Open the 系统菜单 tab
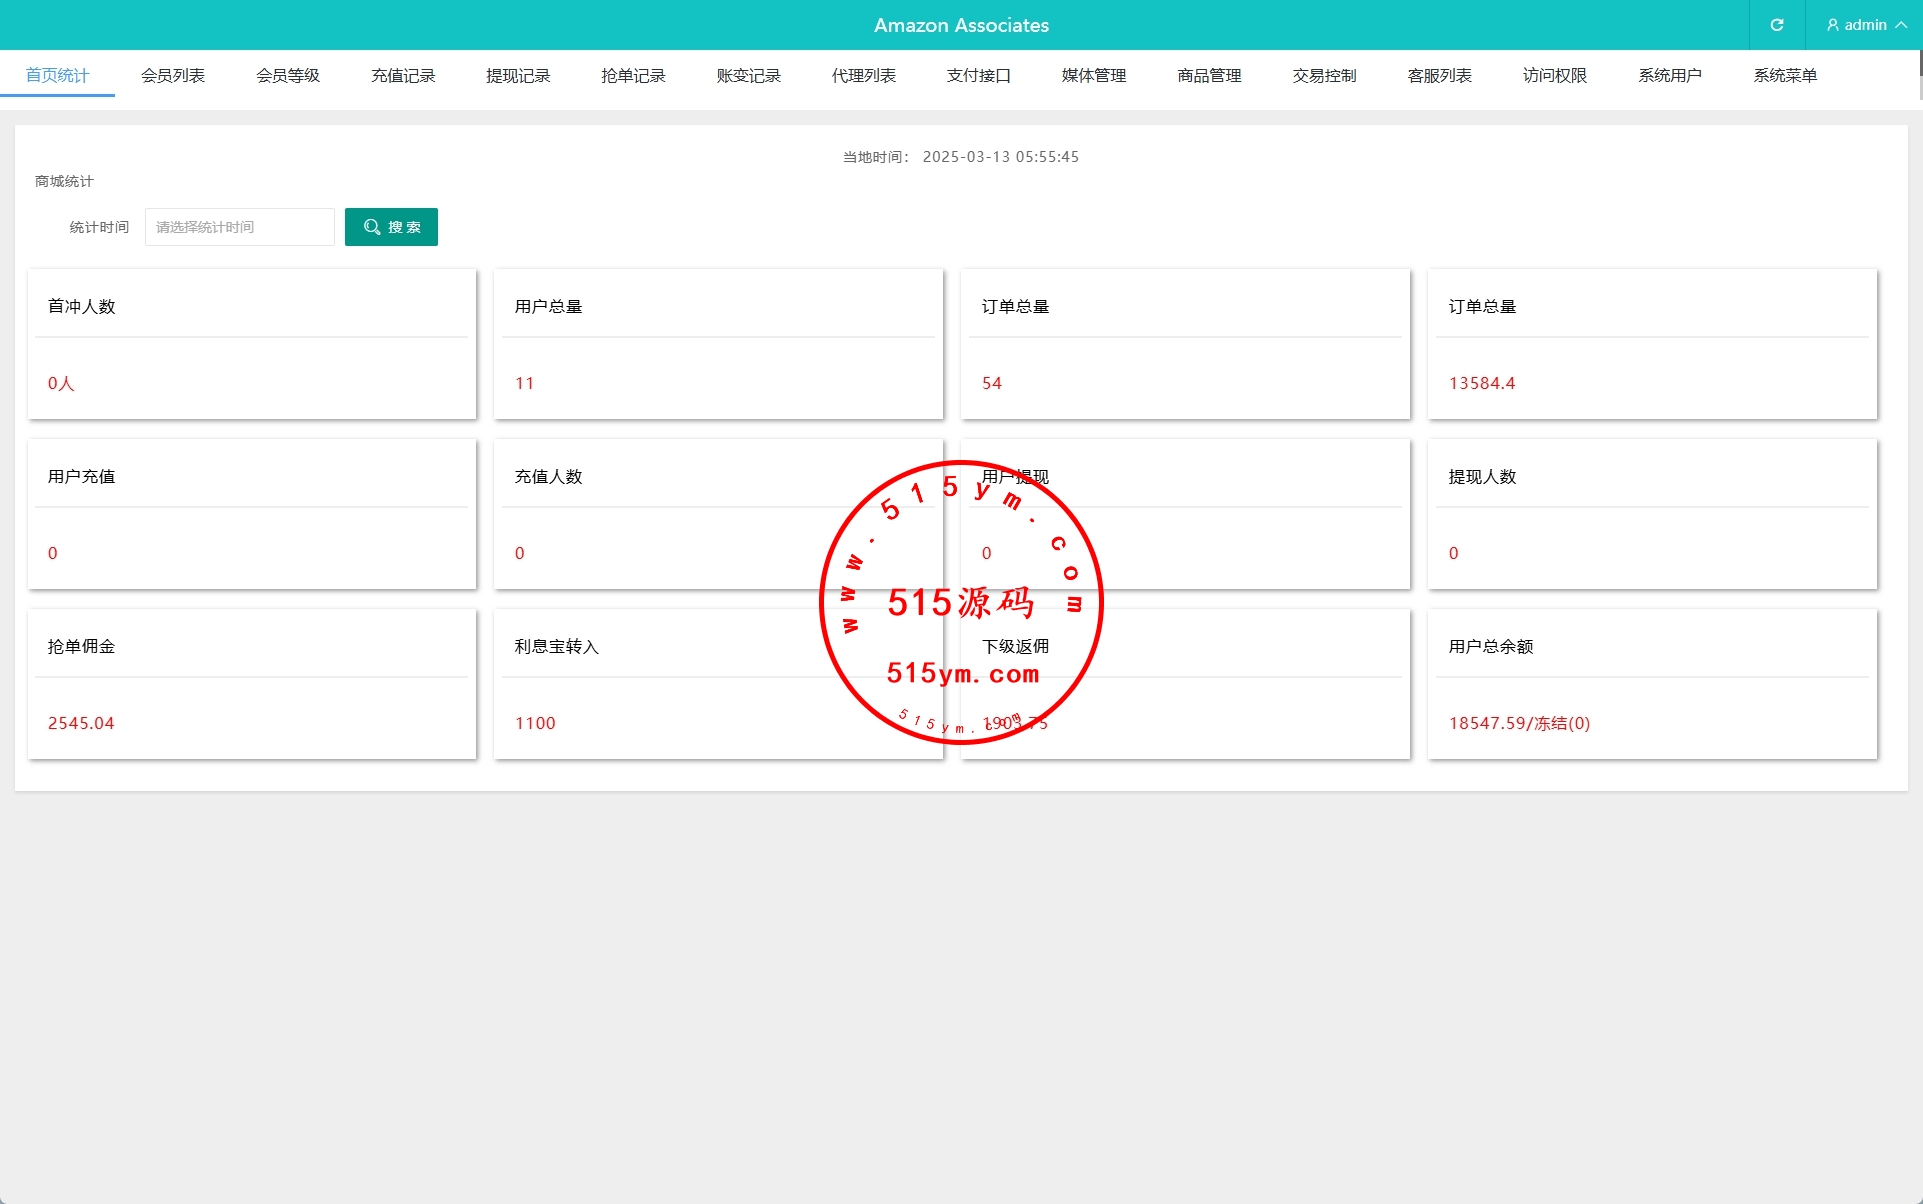This screenshot has width=1923, height=1204. pos(1785,76)
